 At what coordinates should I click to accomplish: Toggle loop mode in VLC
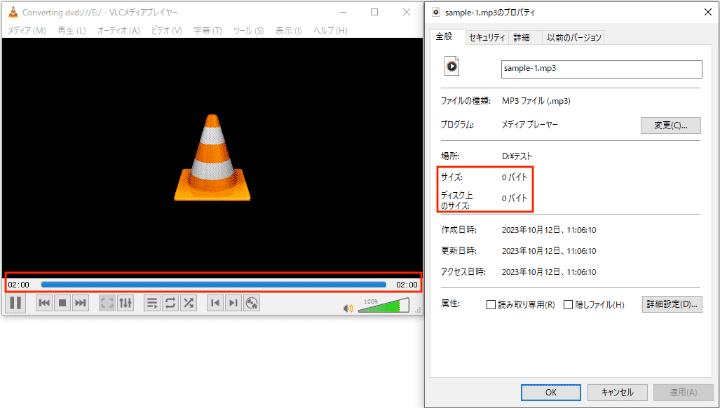[170, 303]
